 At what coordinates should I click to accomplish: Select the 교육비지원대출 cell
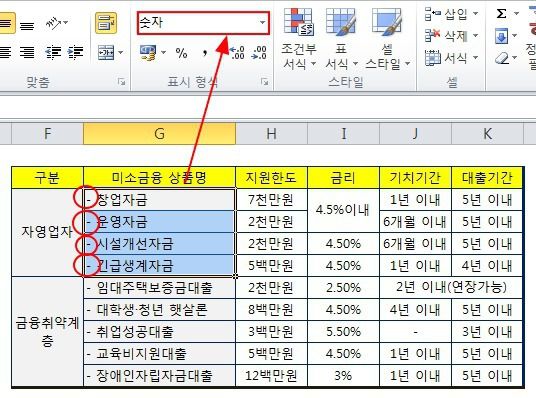pyautogui.click(x=159, y=354)
